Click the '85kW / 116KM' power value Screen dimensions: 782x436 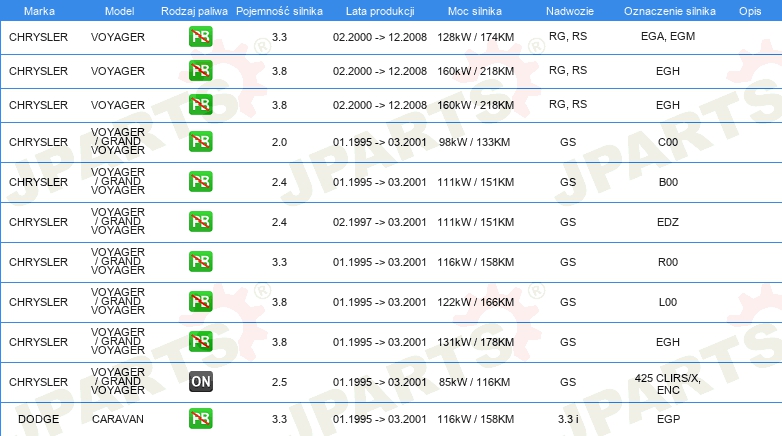(474, 382)
